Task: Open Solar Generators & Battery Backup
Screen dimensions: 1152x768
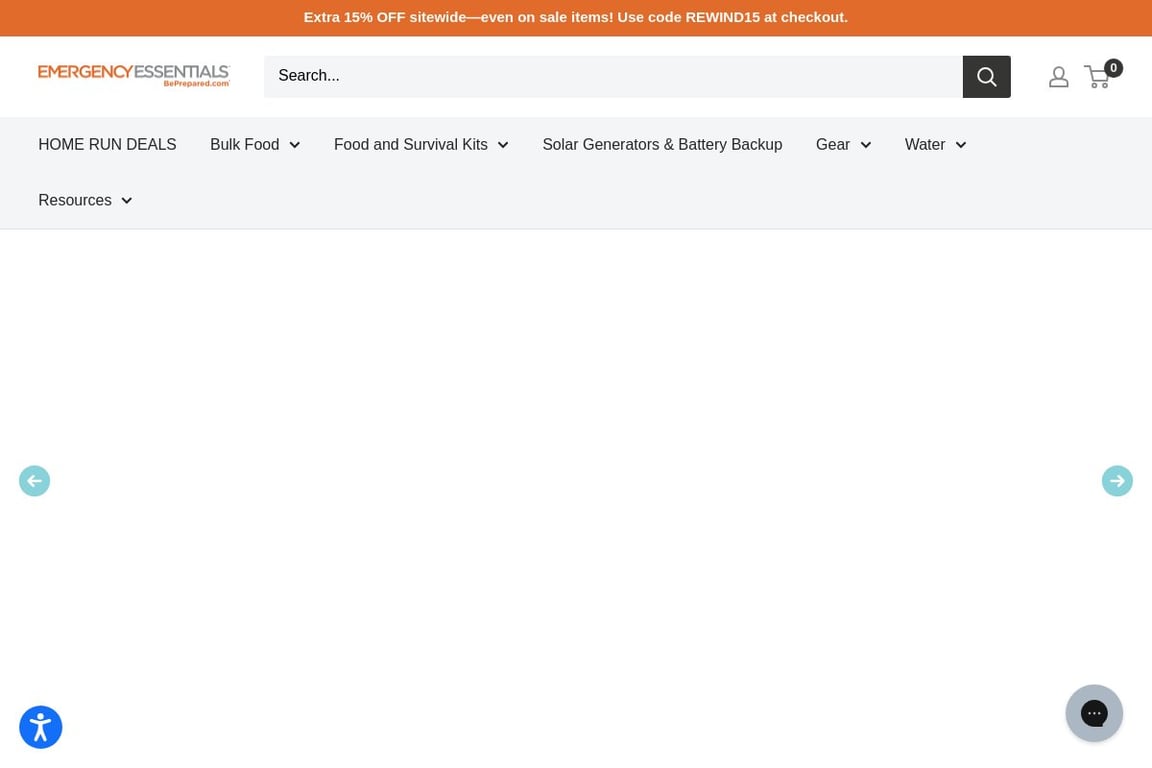Action: [661, 145]
